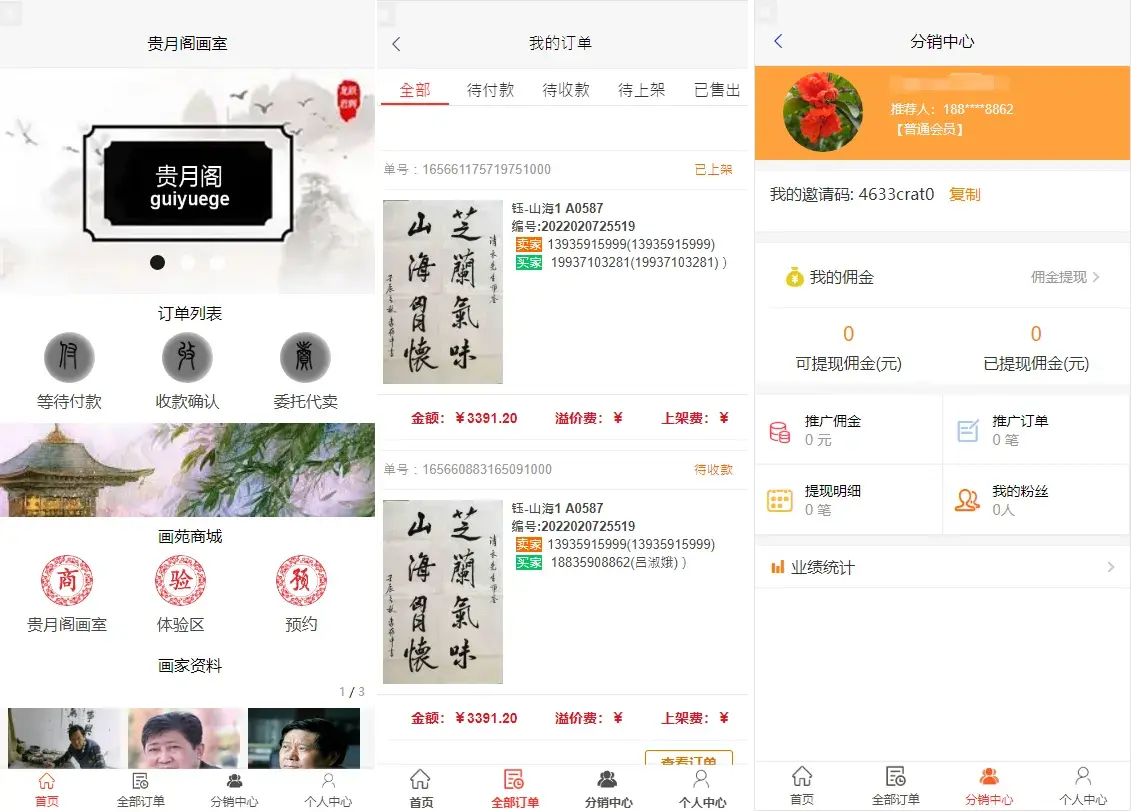Switch to 待收款 tab
The height and width of the screenshot is (812, 1131).
coord(566,90)
